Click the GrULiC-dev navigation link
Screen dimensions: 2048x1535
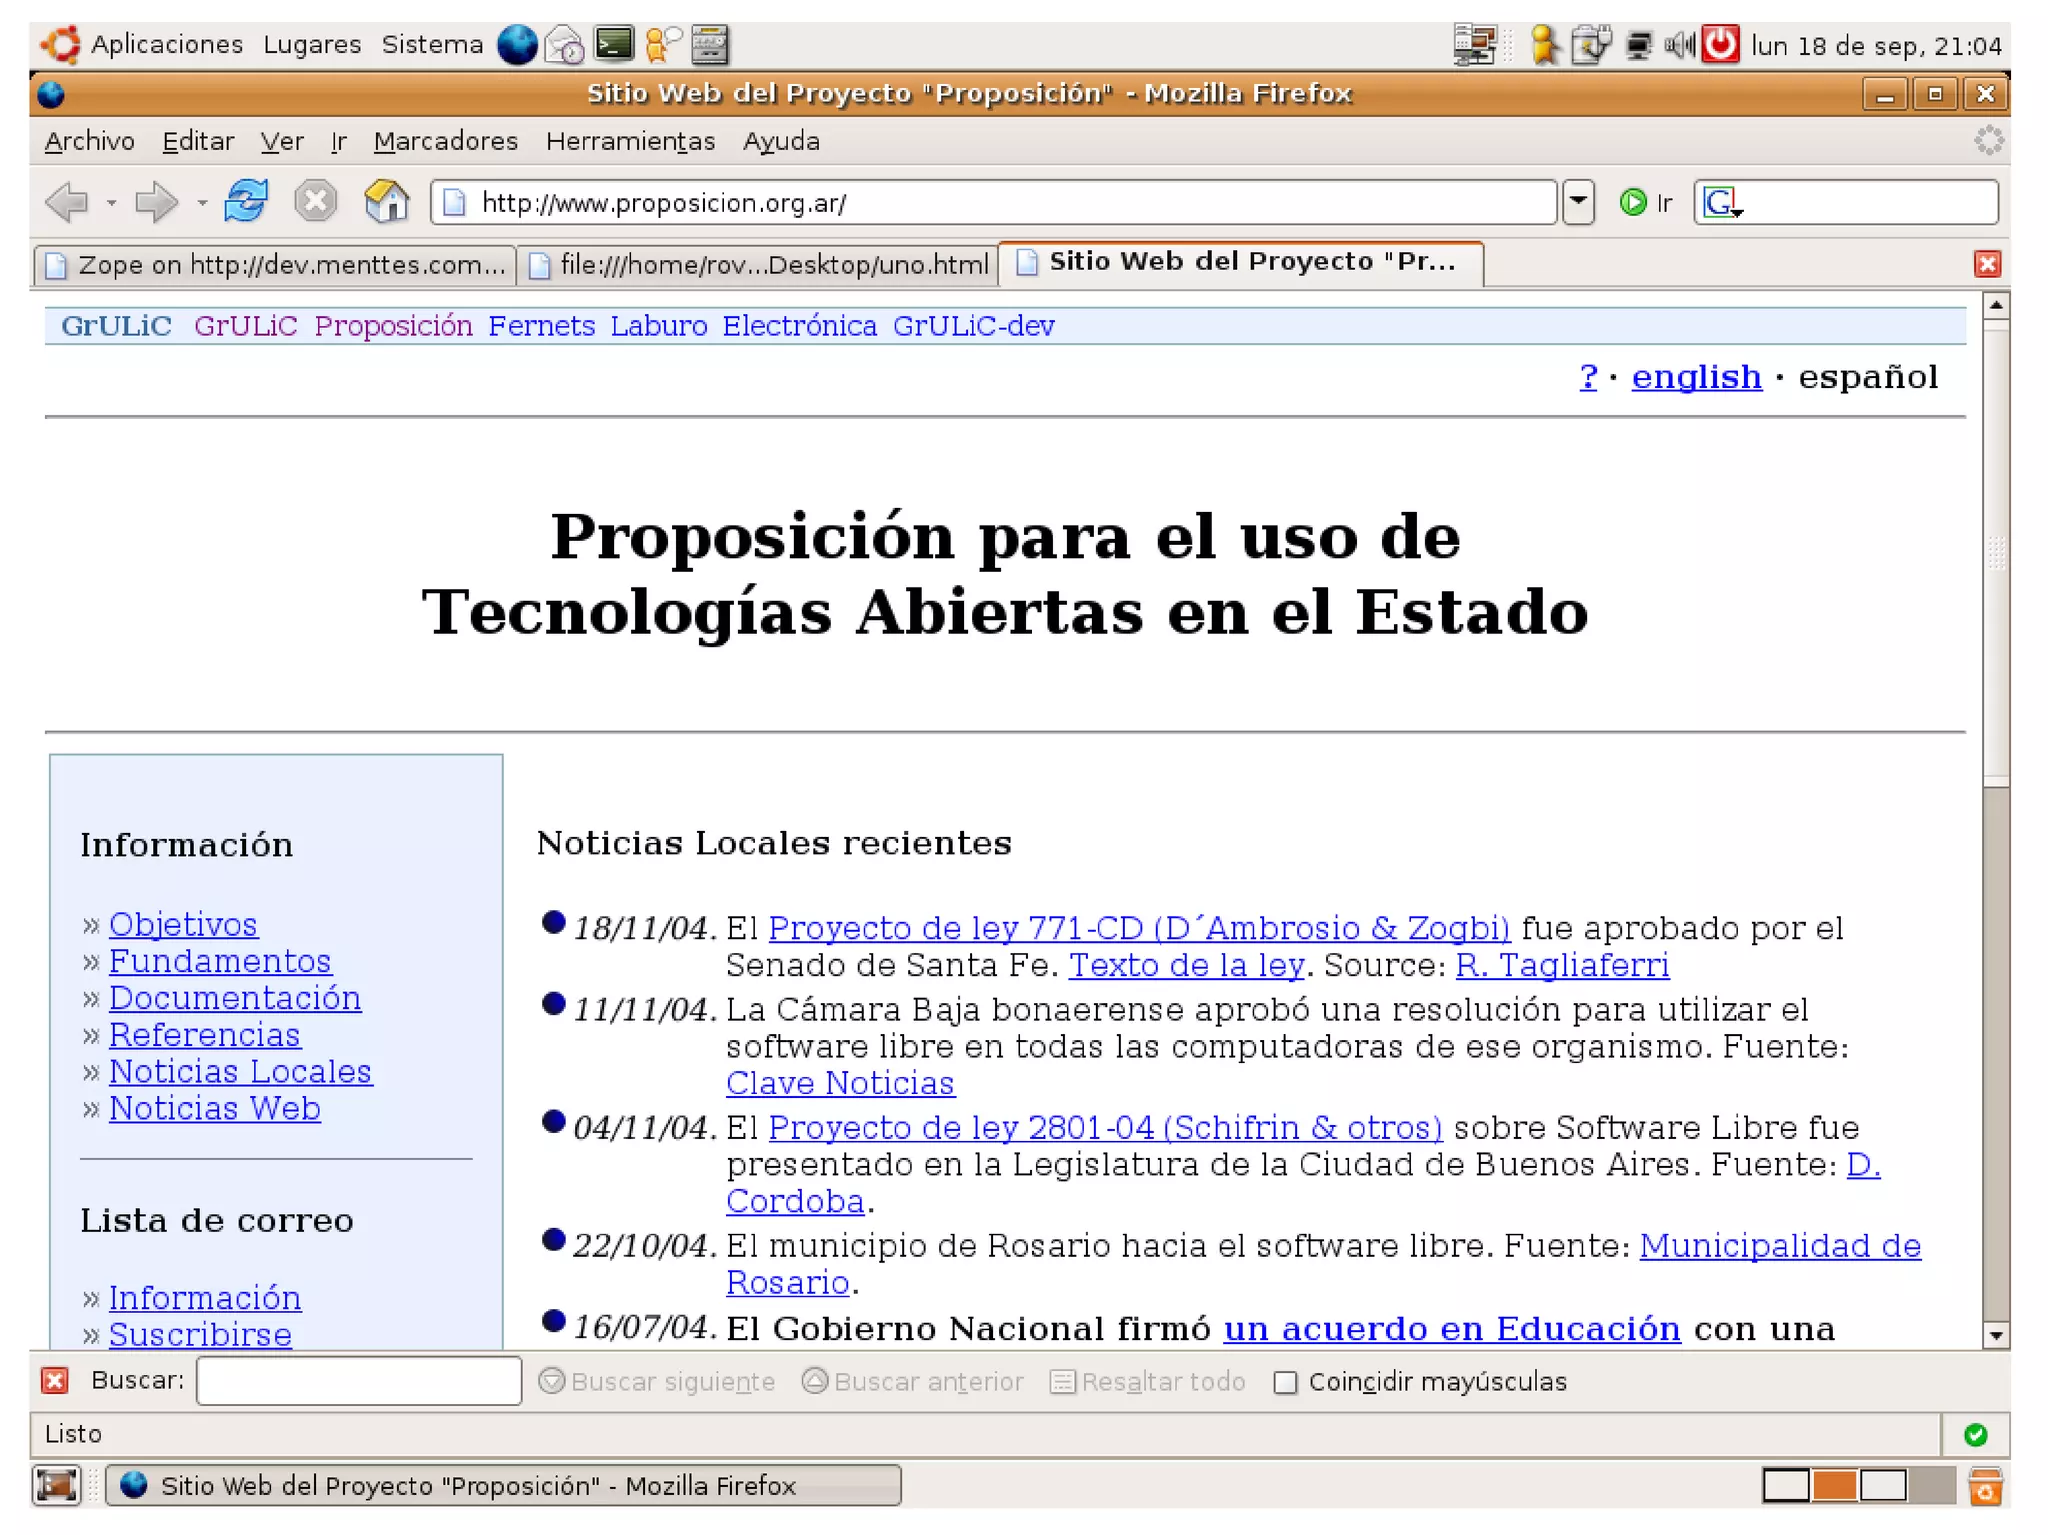[974, 326]
